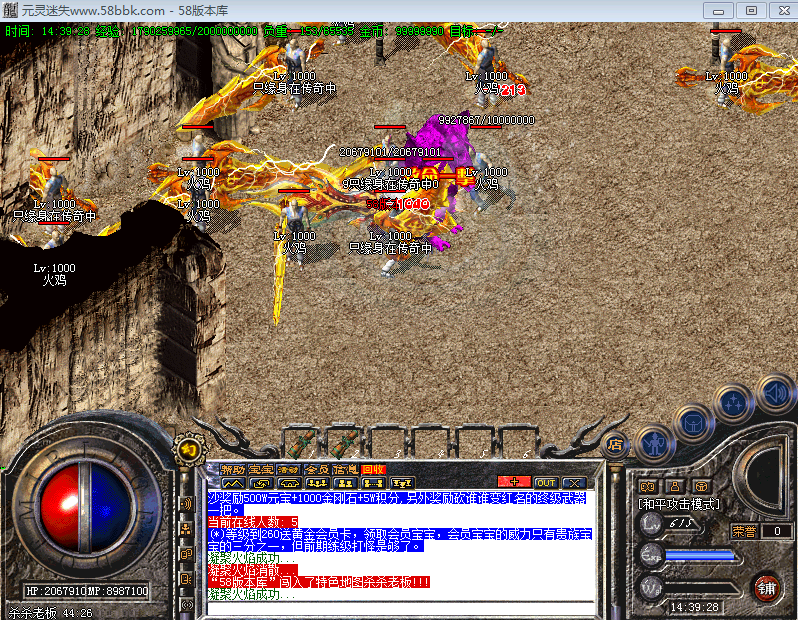Open the 宝宝 pet tab
This screenshot has height=620, width=798.
pos(261,469)
